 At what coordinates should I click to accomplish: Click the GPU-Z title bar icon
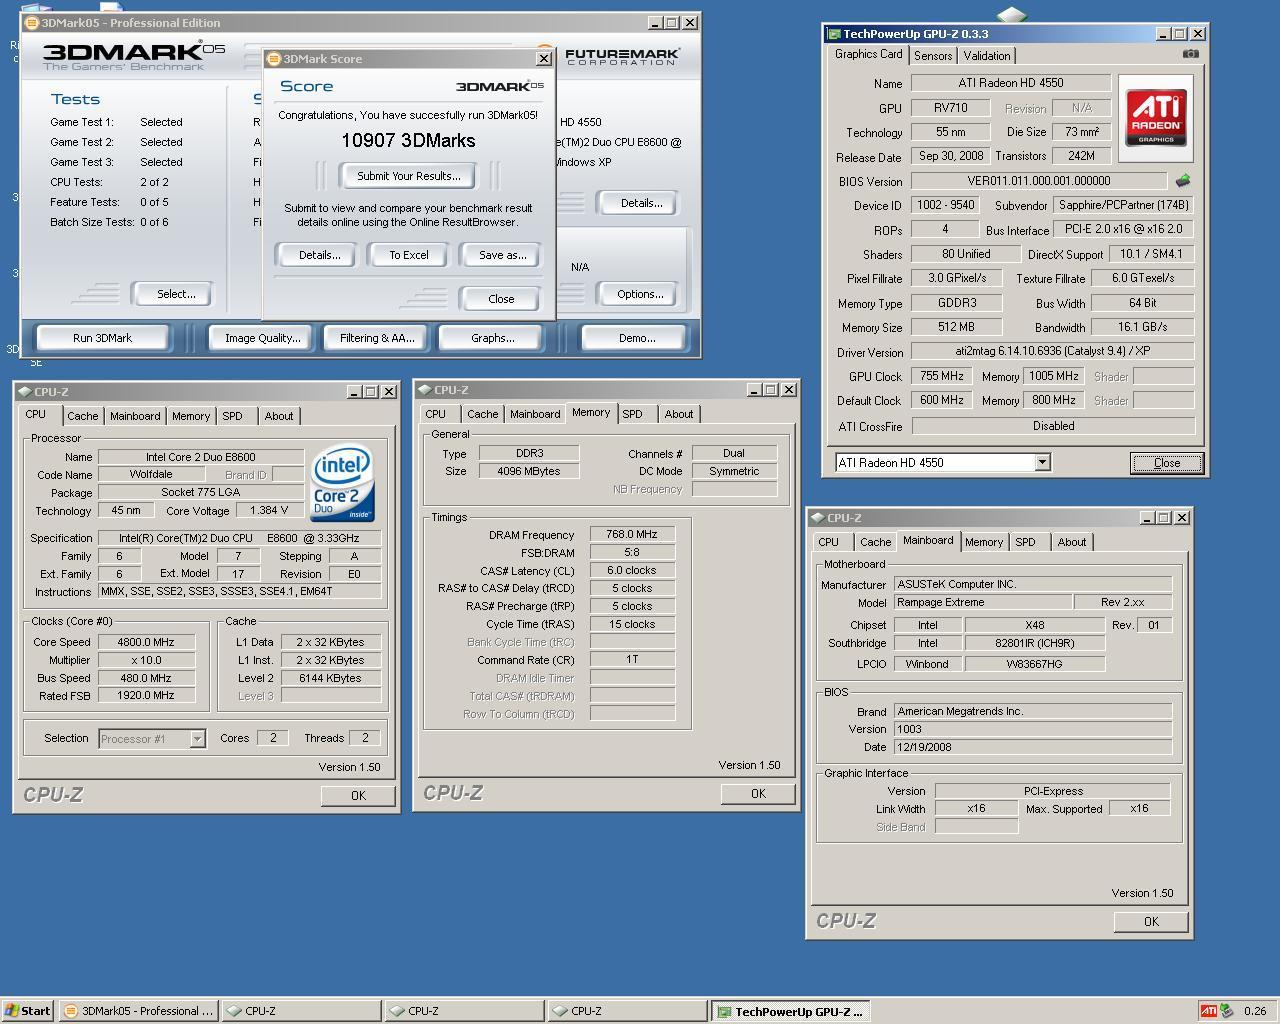click(x=834, y=34)
